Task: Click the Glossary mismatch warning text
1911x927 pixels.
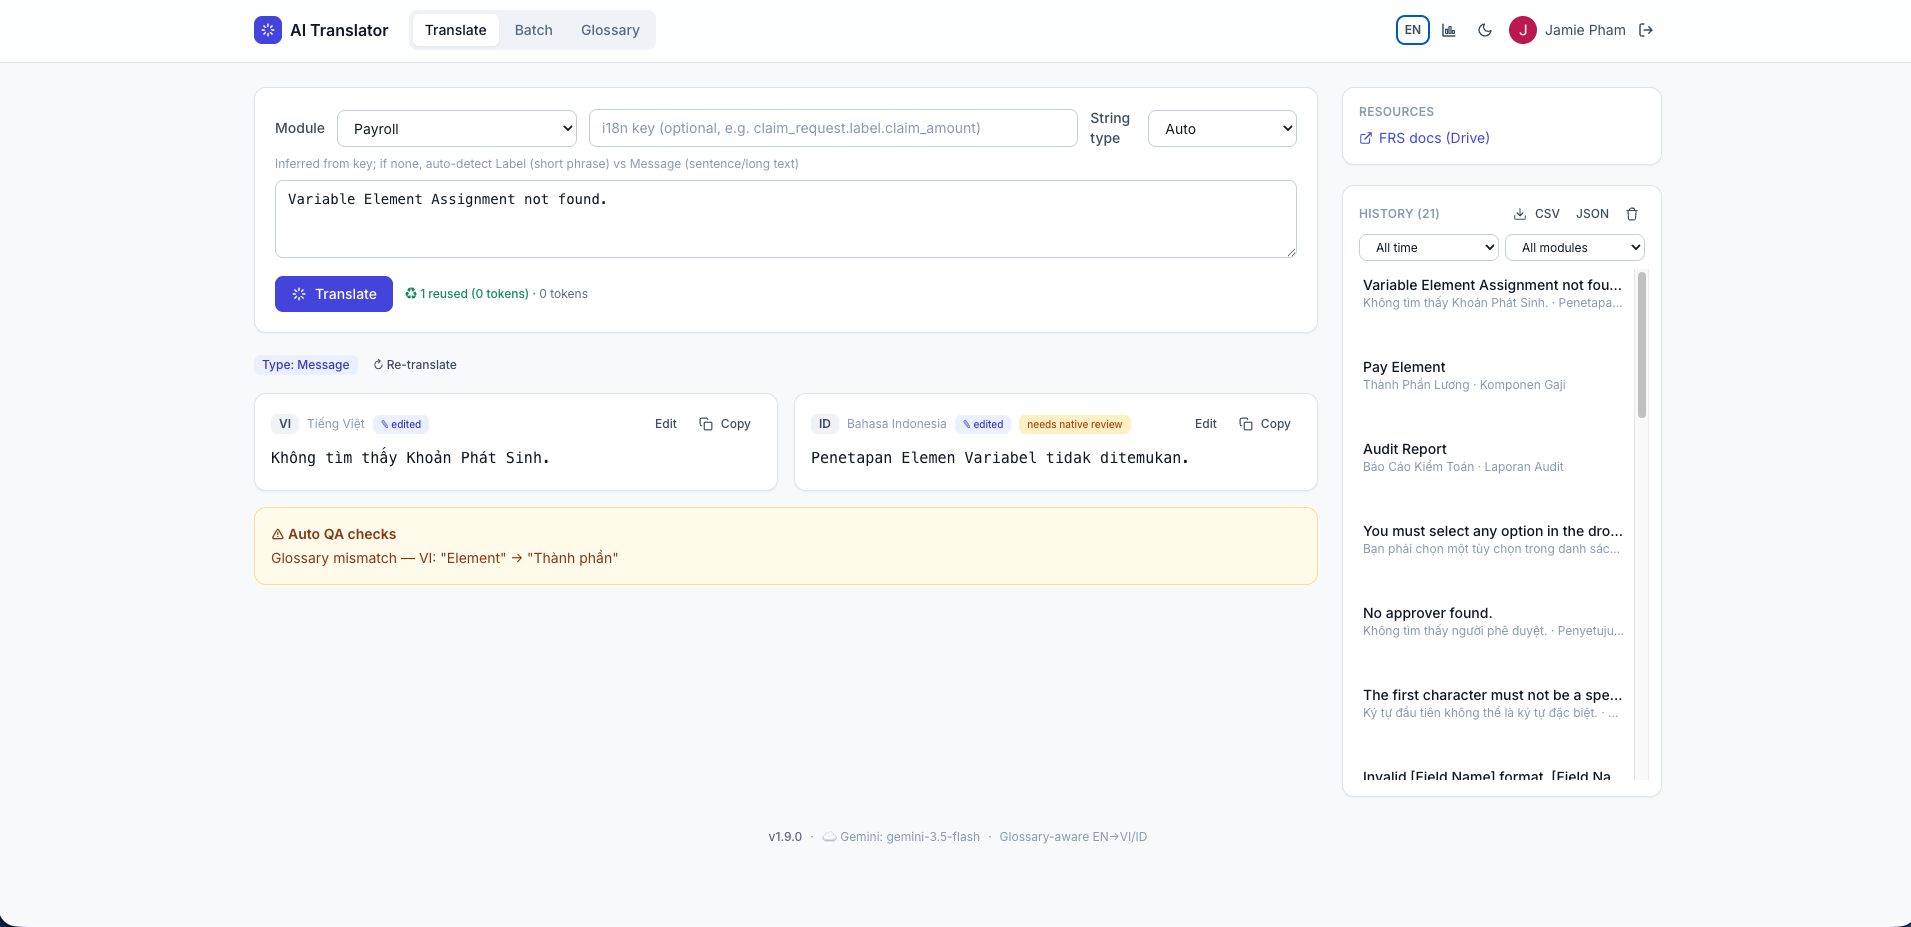Action: [x=445, y=558]
